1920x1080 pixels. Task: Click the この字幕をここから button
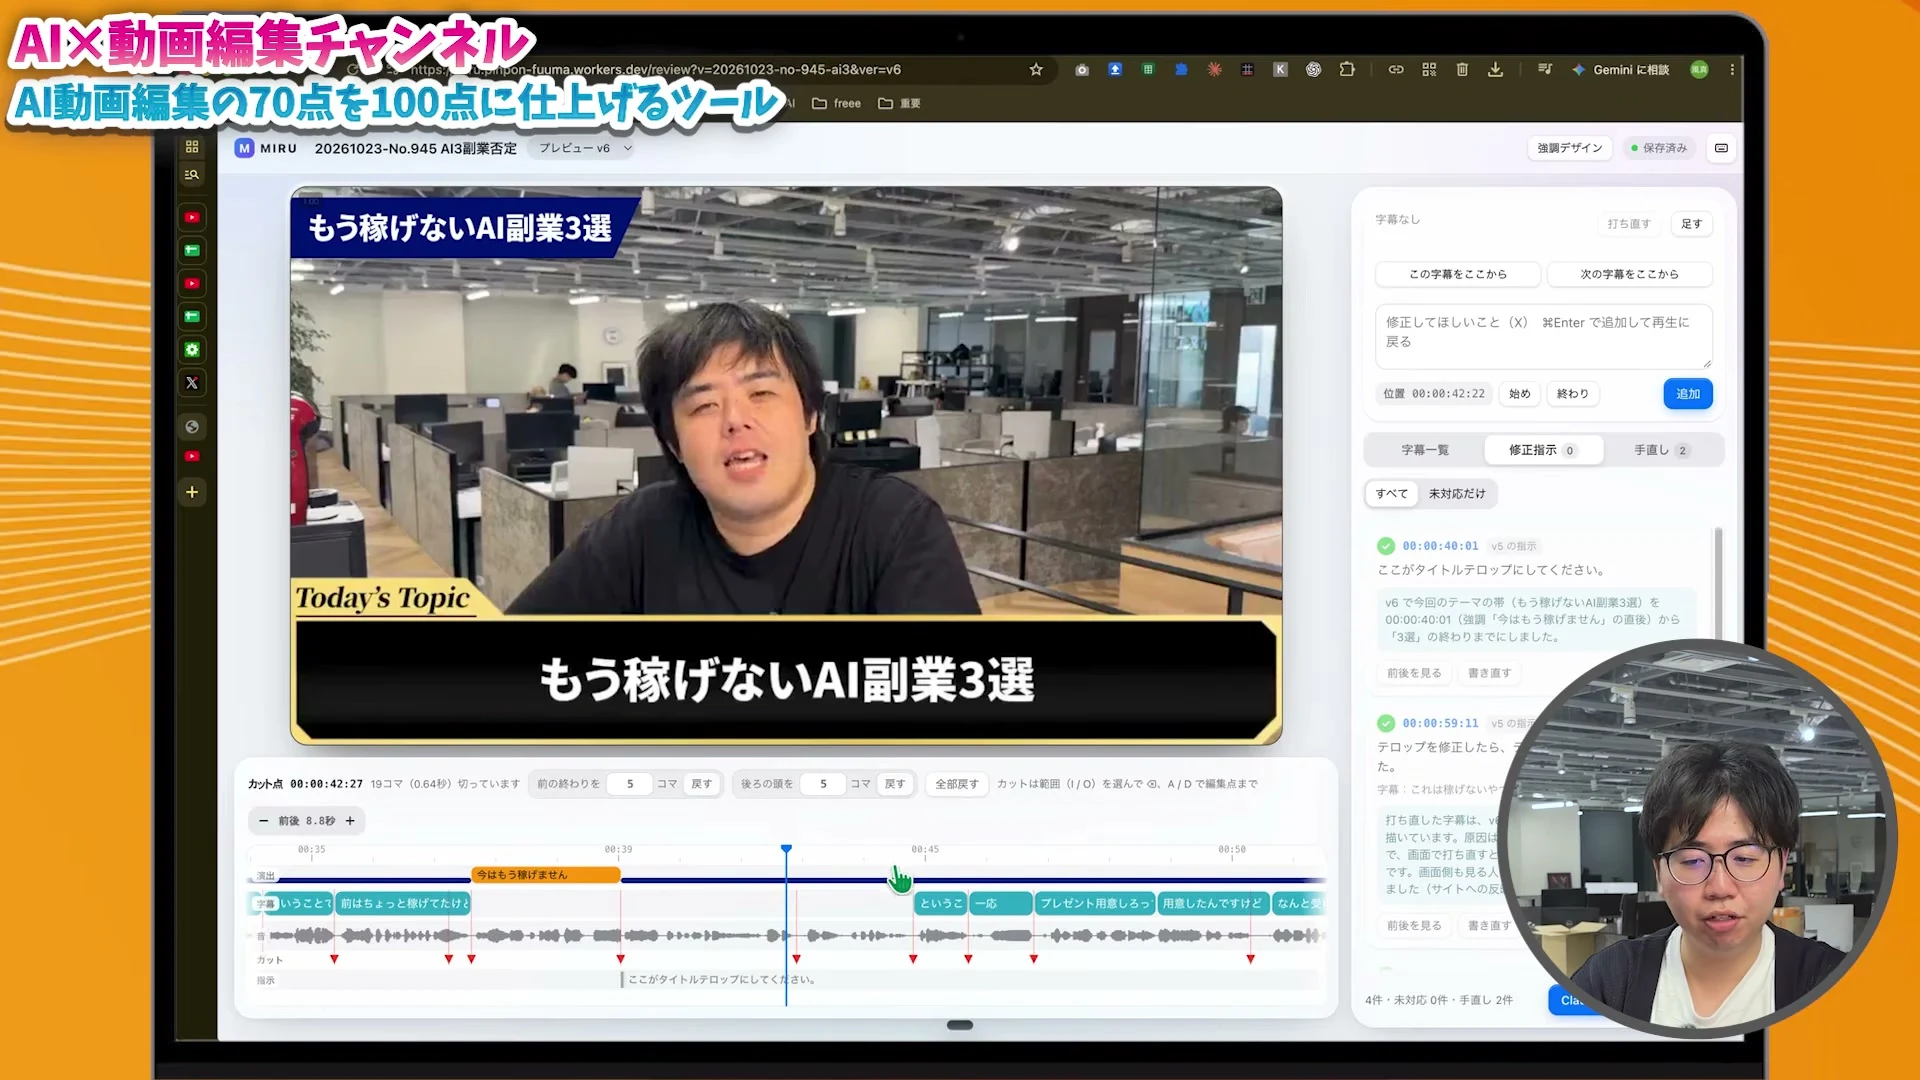(1458, 274)
